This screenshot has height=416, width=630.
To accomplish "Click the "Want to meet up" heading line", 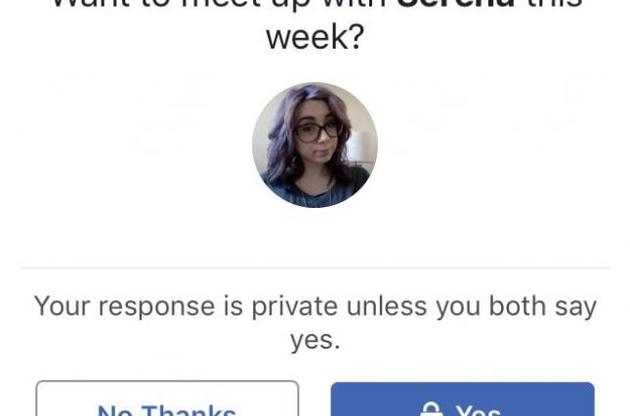I will [317, 4].
